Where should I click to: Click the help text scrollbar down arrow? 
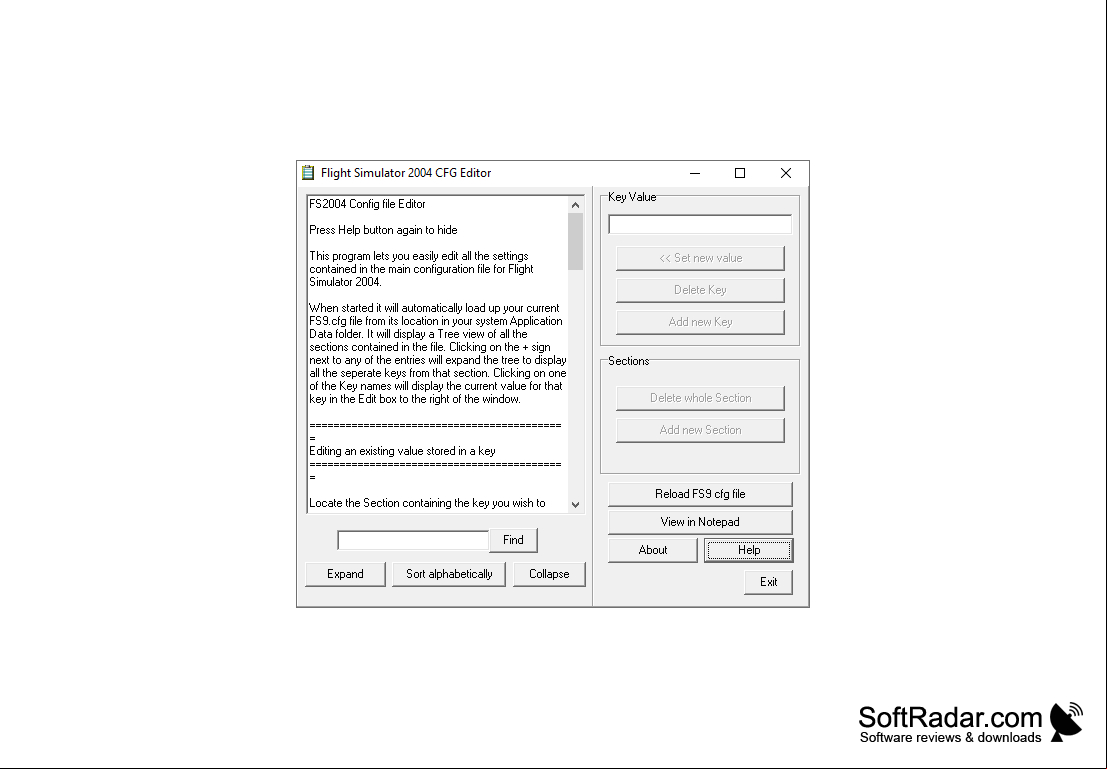pos(575,504)
